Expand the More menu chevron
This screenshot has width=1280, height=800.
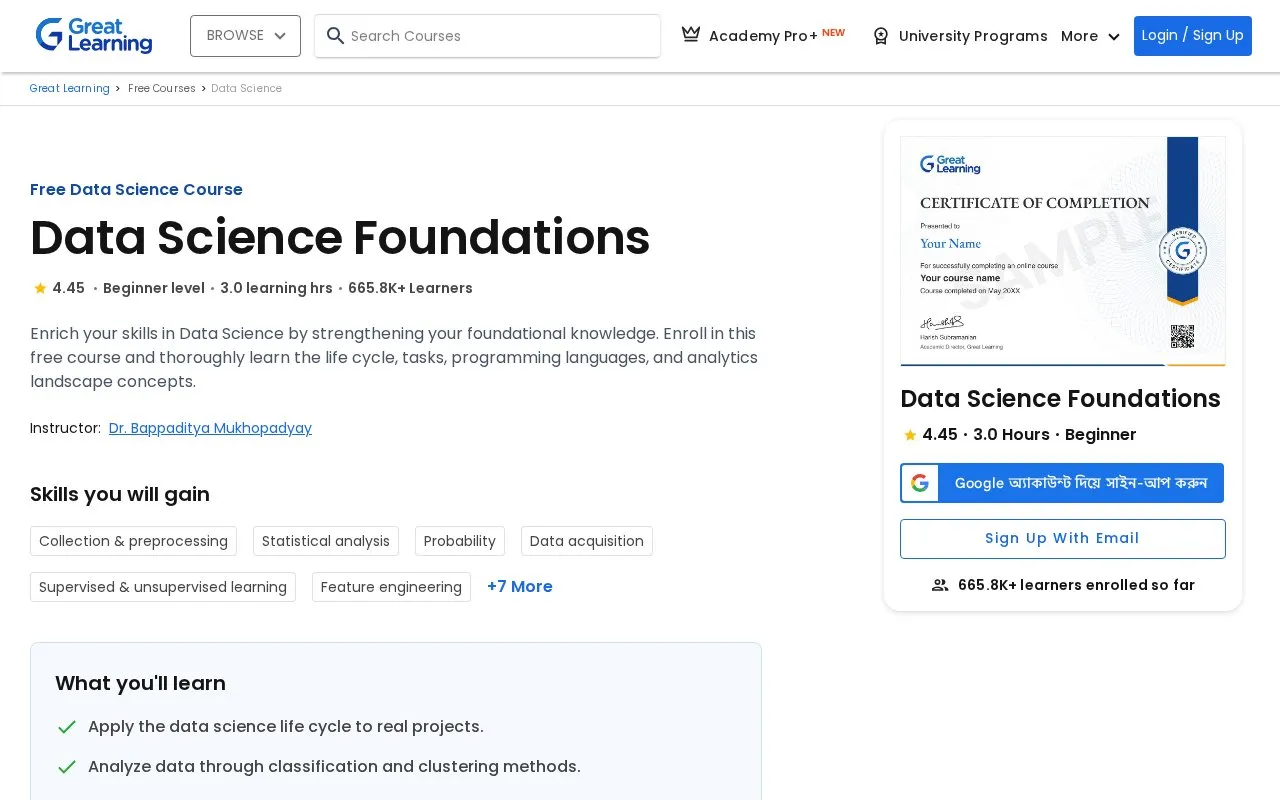click(x=1114, y=37)
